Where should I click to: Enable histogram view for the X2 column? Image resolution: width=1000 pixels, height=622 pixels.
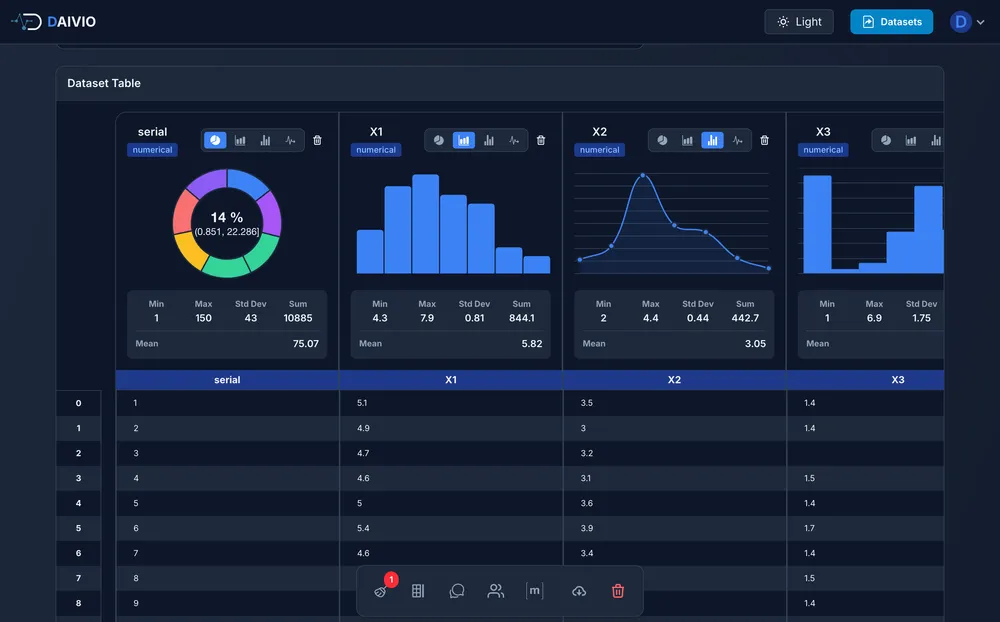coord(687,140)
